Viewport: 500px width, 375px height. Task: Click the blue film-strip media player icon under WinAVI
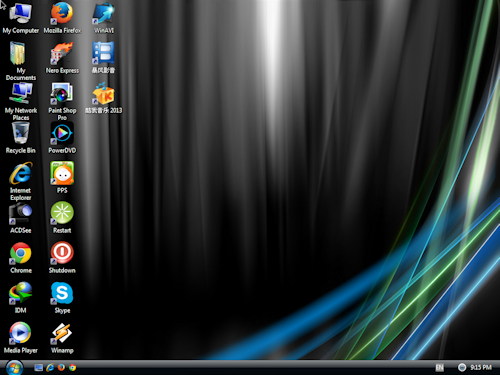pos(103,53)
